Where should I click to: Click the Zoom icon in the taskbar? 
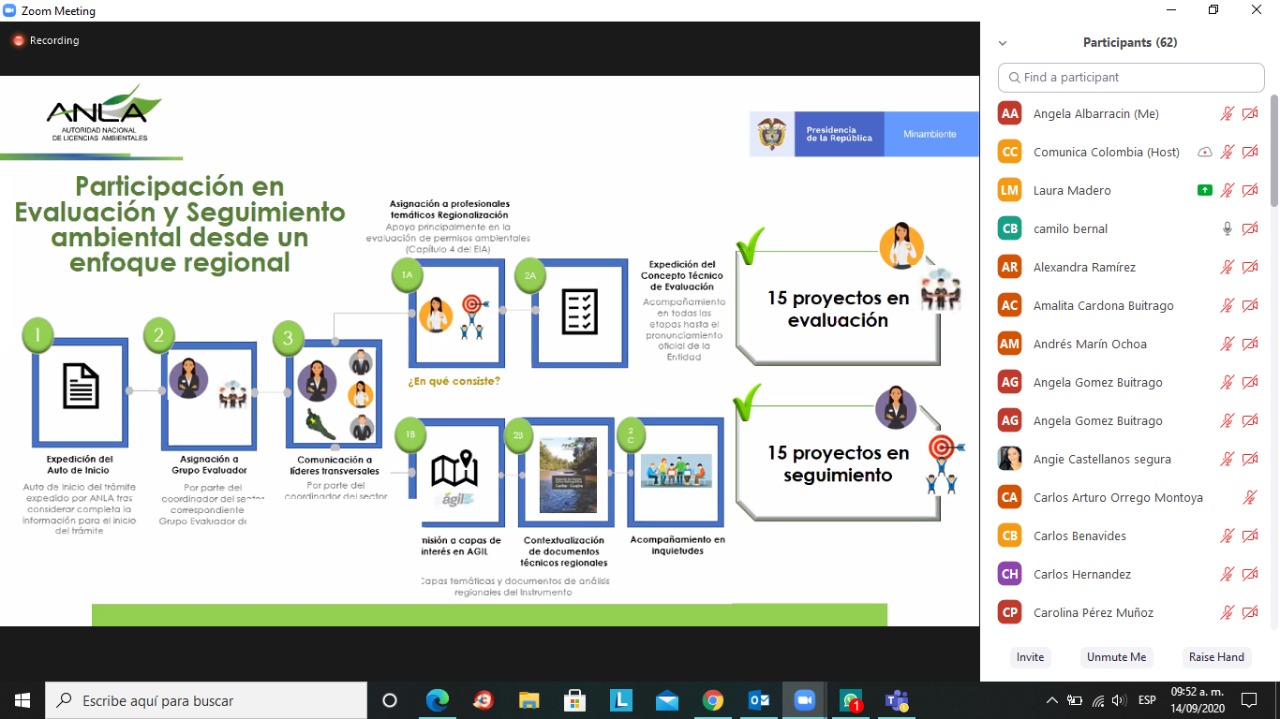pos(804,700)
